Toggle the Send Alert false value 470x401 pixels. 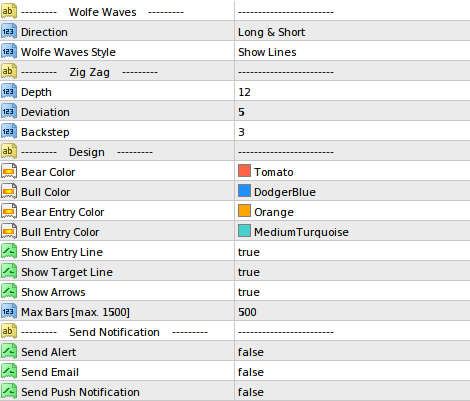[251, 352]
